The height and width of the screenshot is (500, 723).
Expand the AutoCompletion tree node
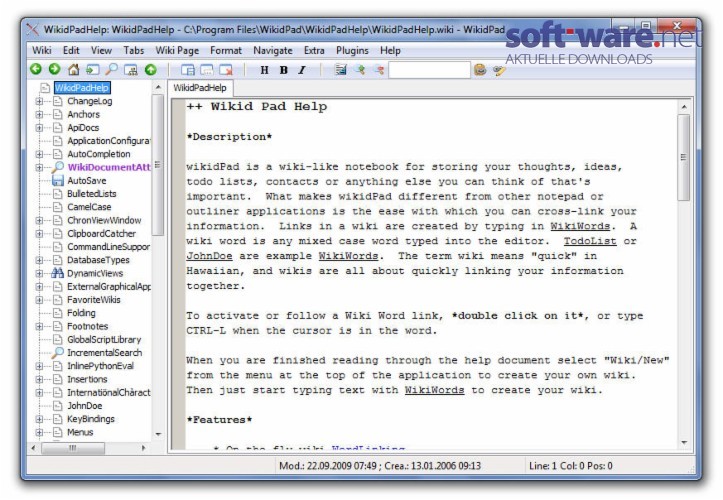40,154
